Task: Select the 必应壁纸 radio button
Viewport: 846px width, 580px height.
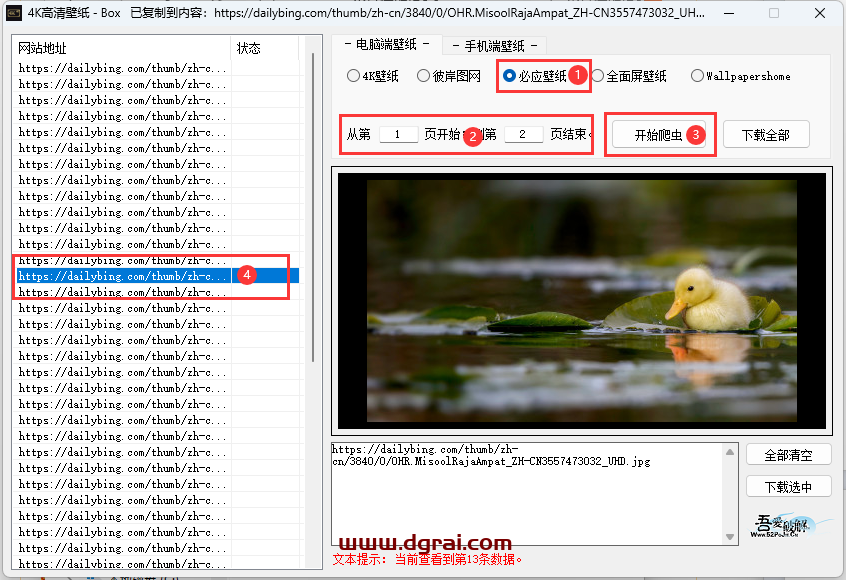Action: [x=510, y=76]
